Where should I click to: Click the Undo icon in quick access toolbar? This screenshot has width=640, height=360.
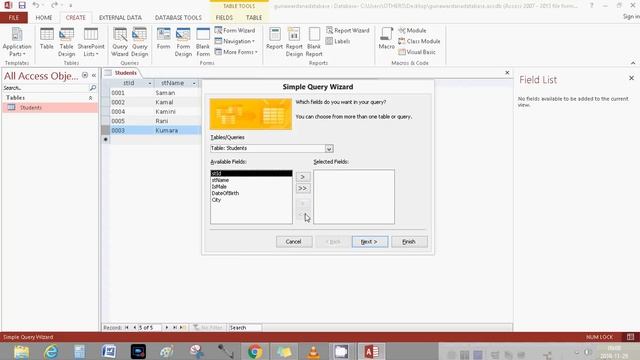tap(36, 5)
